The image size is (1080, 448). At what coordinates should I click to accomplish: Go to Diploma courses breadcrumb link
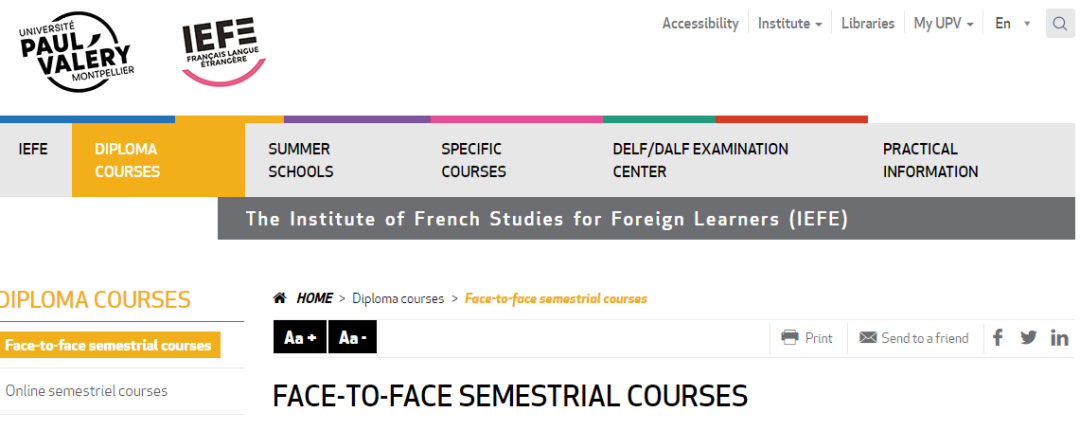coord(398,298)
